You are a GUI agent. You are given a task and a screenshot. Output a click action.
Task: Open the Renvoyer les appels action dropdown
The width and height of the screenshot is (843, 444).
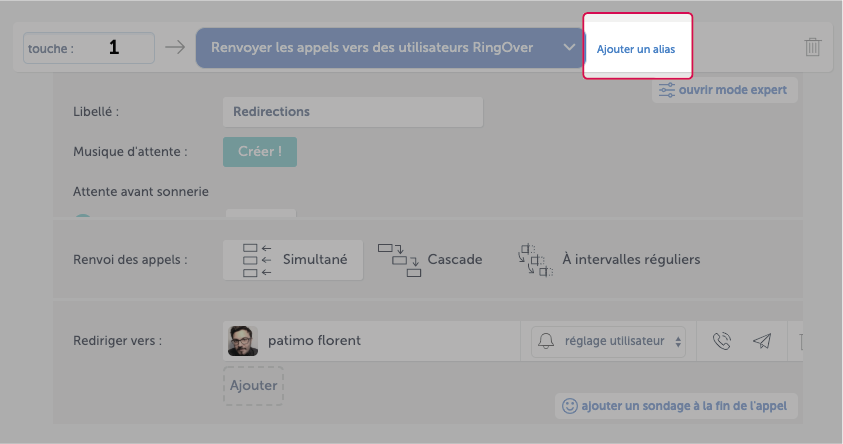coord(390,48)
